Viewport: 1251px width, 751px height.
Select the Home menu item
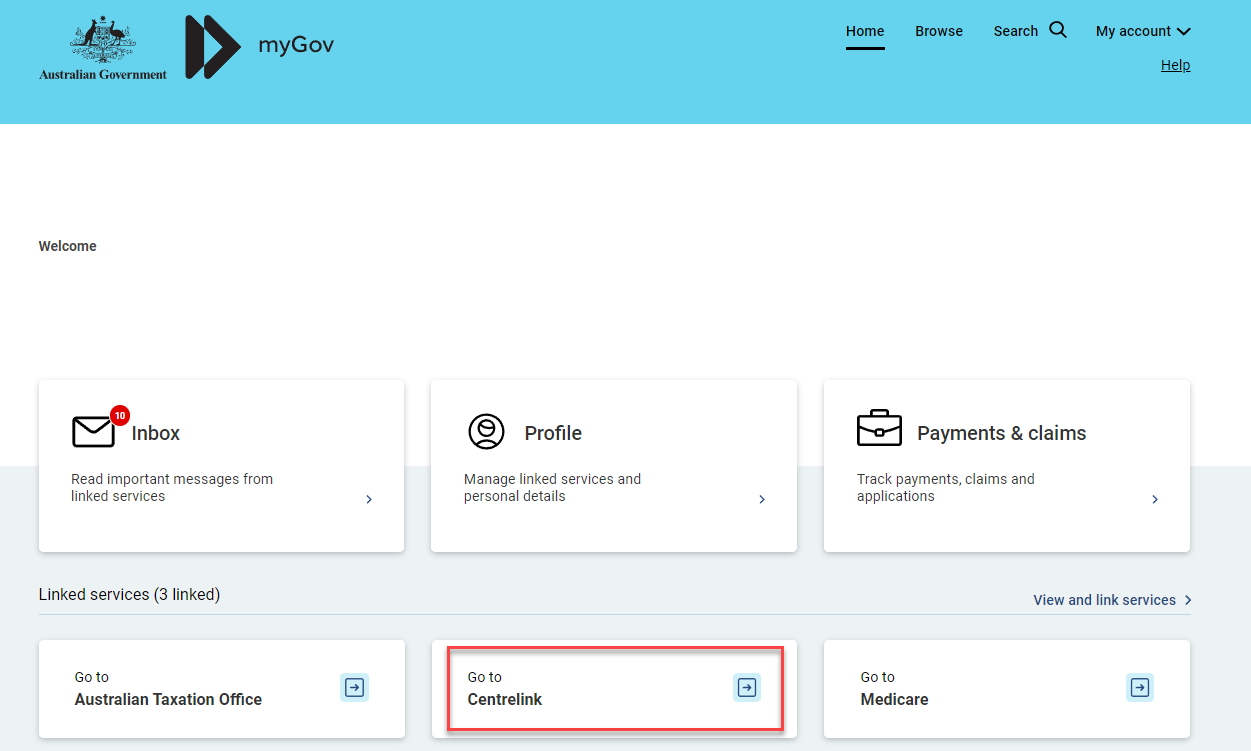[x=864, y=31]
